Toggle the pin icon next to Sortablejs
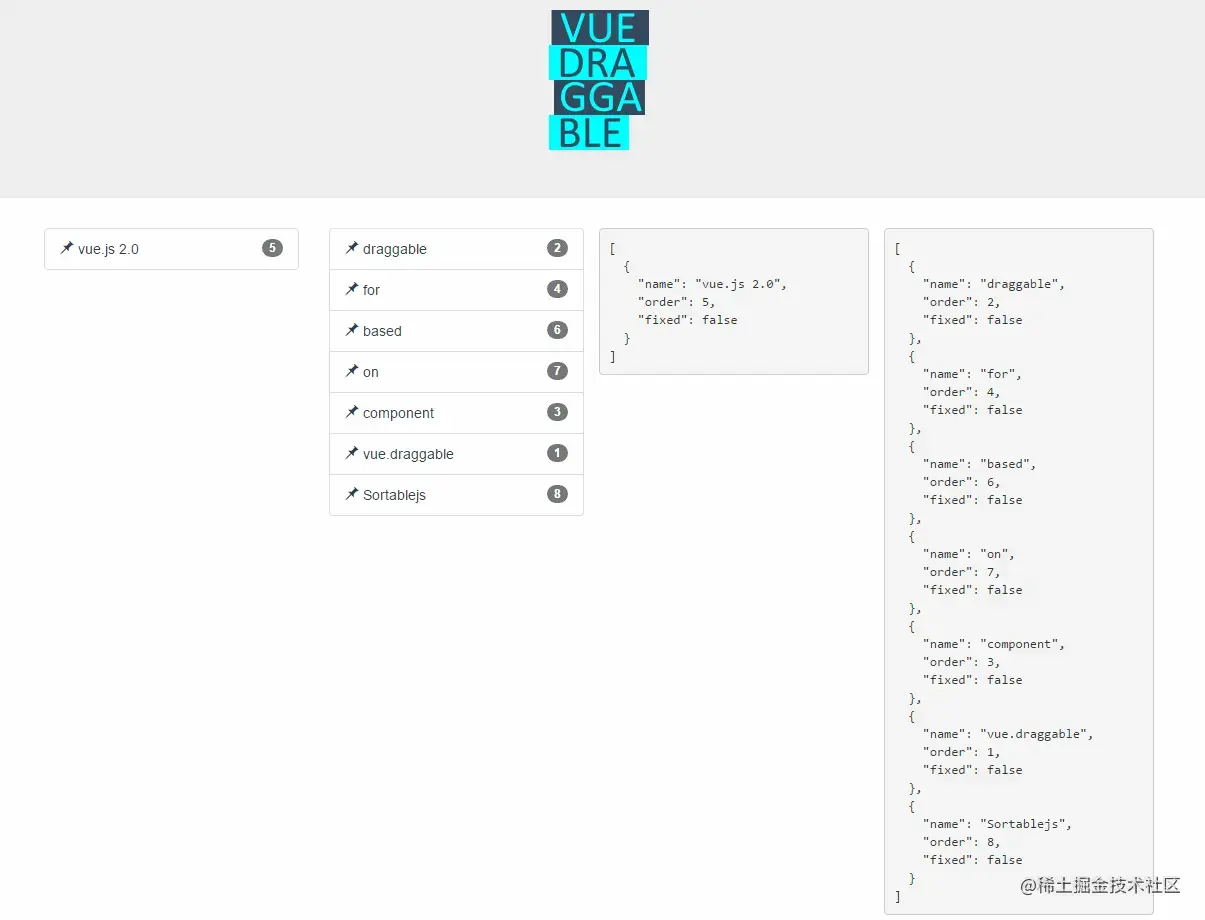 click(x=352, y=494)
